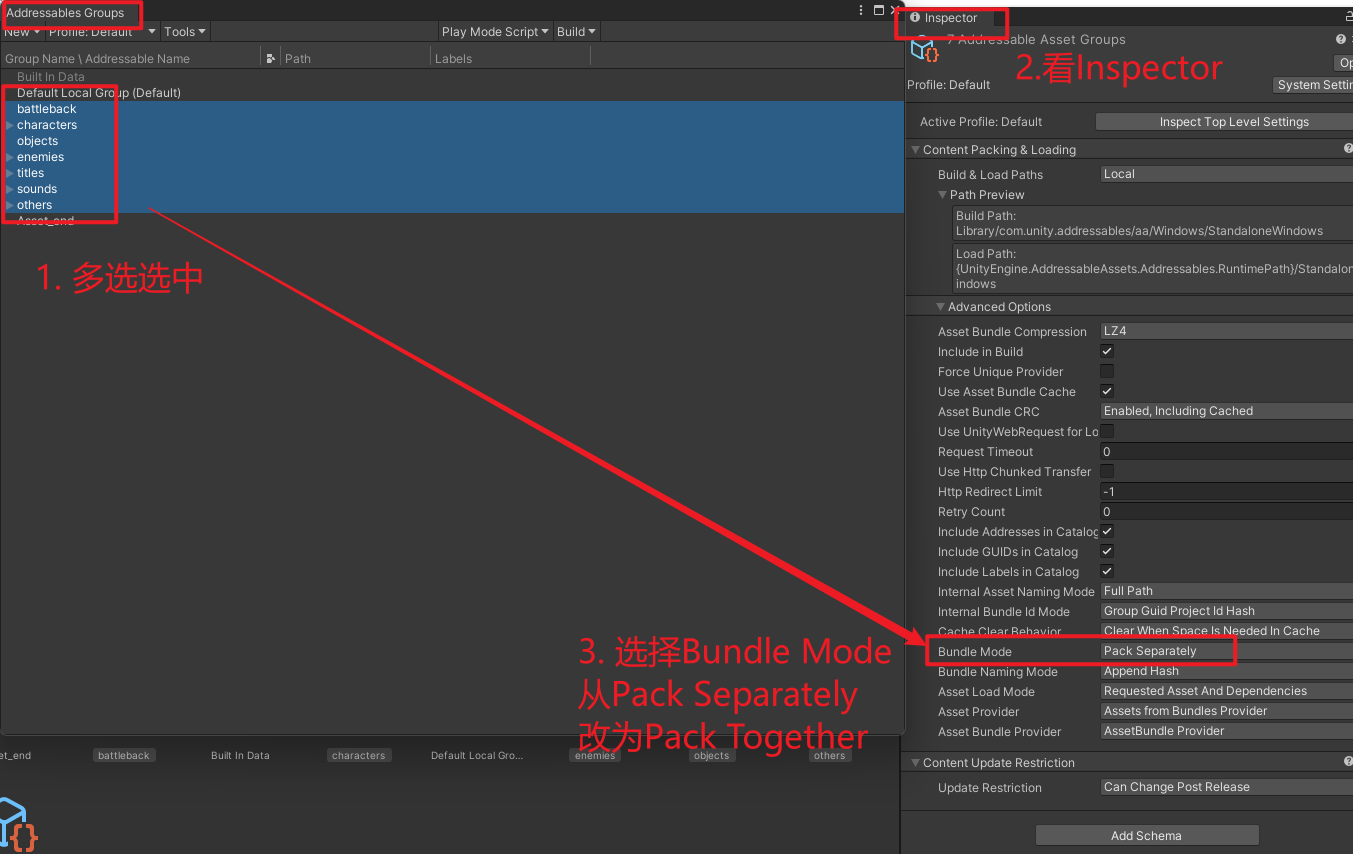The height and width of the screenshot is (854, 1353).
Task: Open the Asset Bundle Compression dropdown
Action: click(1226, 331)
